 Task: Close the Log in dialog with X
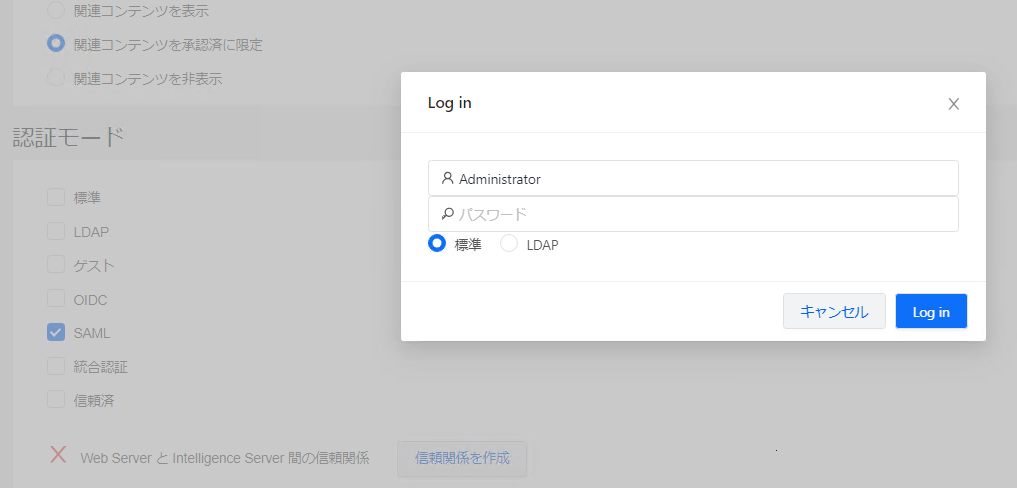[953, 104]
